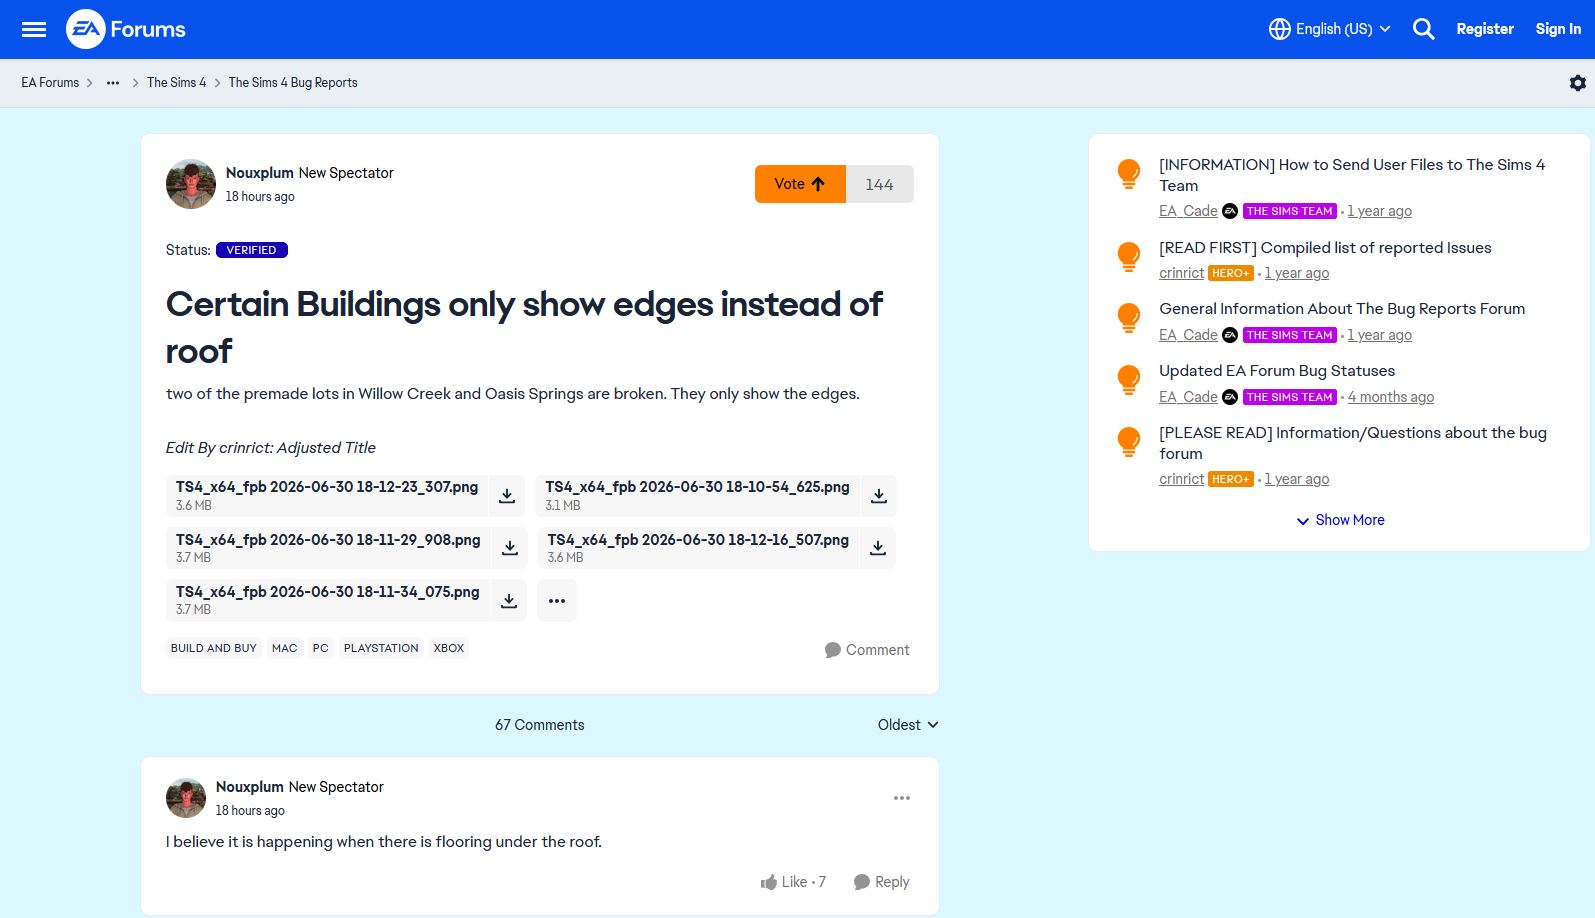The height and width of the screenshot is (918, 1595).
Task: Click lightbulb icon beside General Information About Bug Reports
Action: click(1129, 318)
